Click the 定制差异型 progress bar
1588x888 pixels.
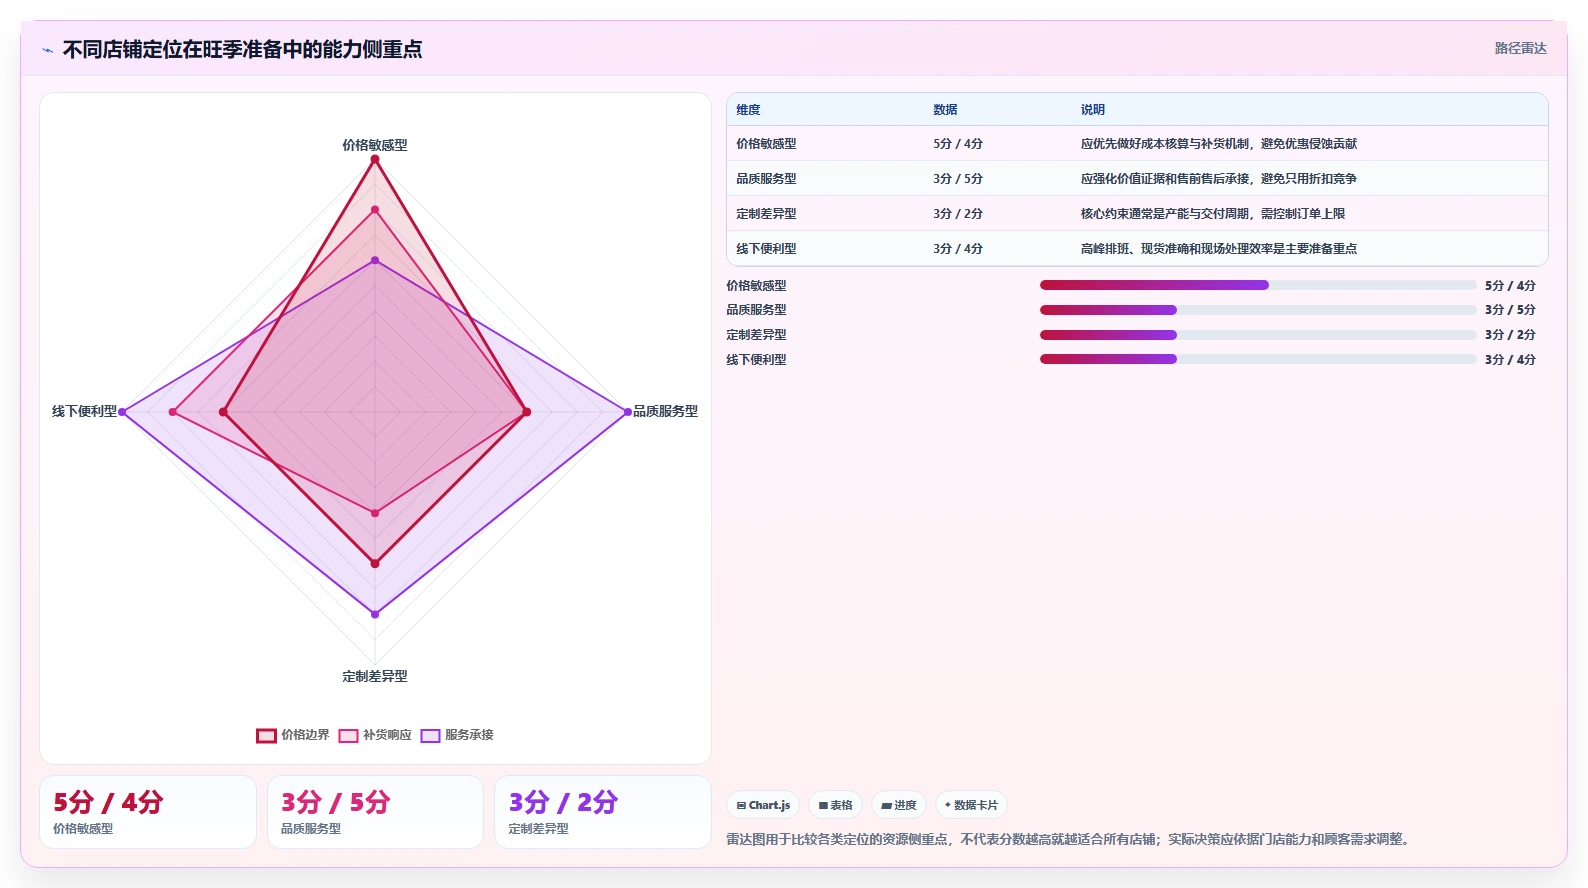click(1258, 335)
